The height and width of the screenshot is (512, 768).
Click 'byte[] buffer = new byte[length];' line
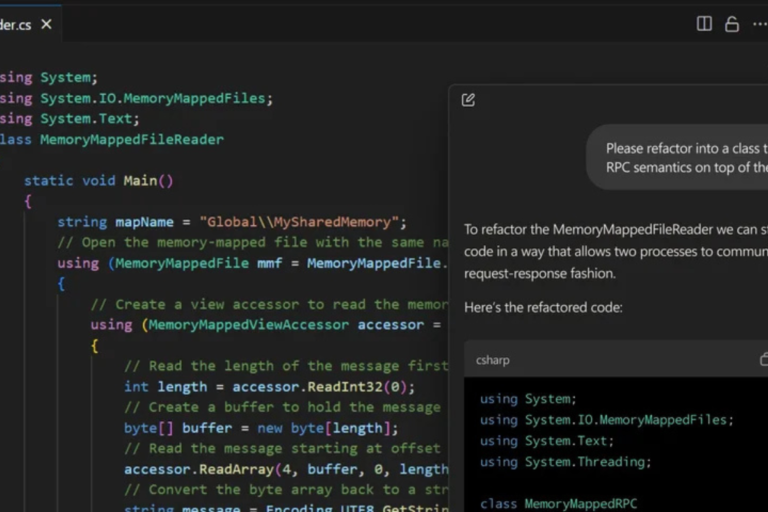(x=261, y=428)
